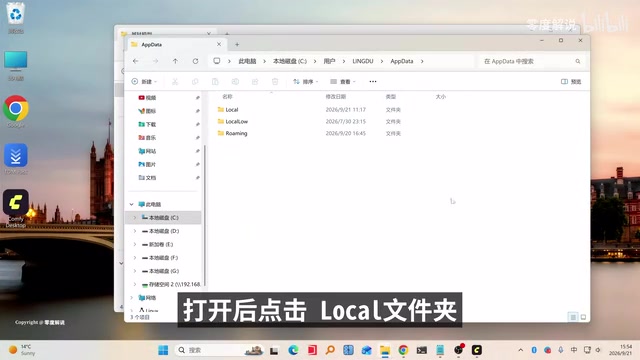Image resolution: width=640 pixels, height=360 pixels.
Task: Navigate up one folder level
Action: tap(175, 61)
